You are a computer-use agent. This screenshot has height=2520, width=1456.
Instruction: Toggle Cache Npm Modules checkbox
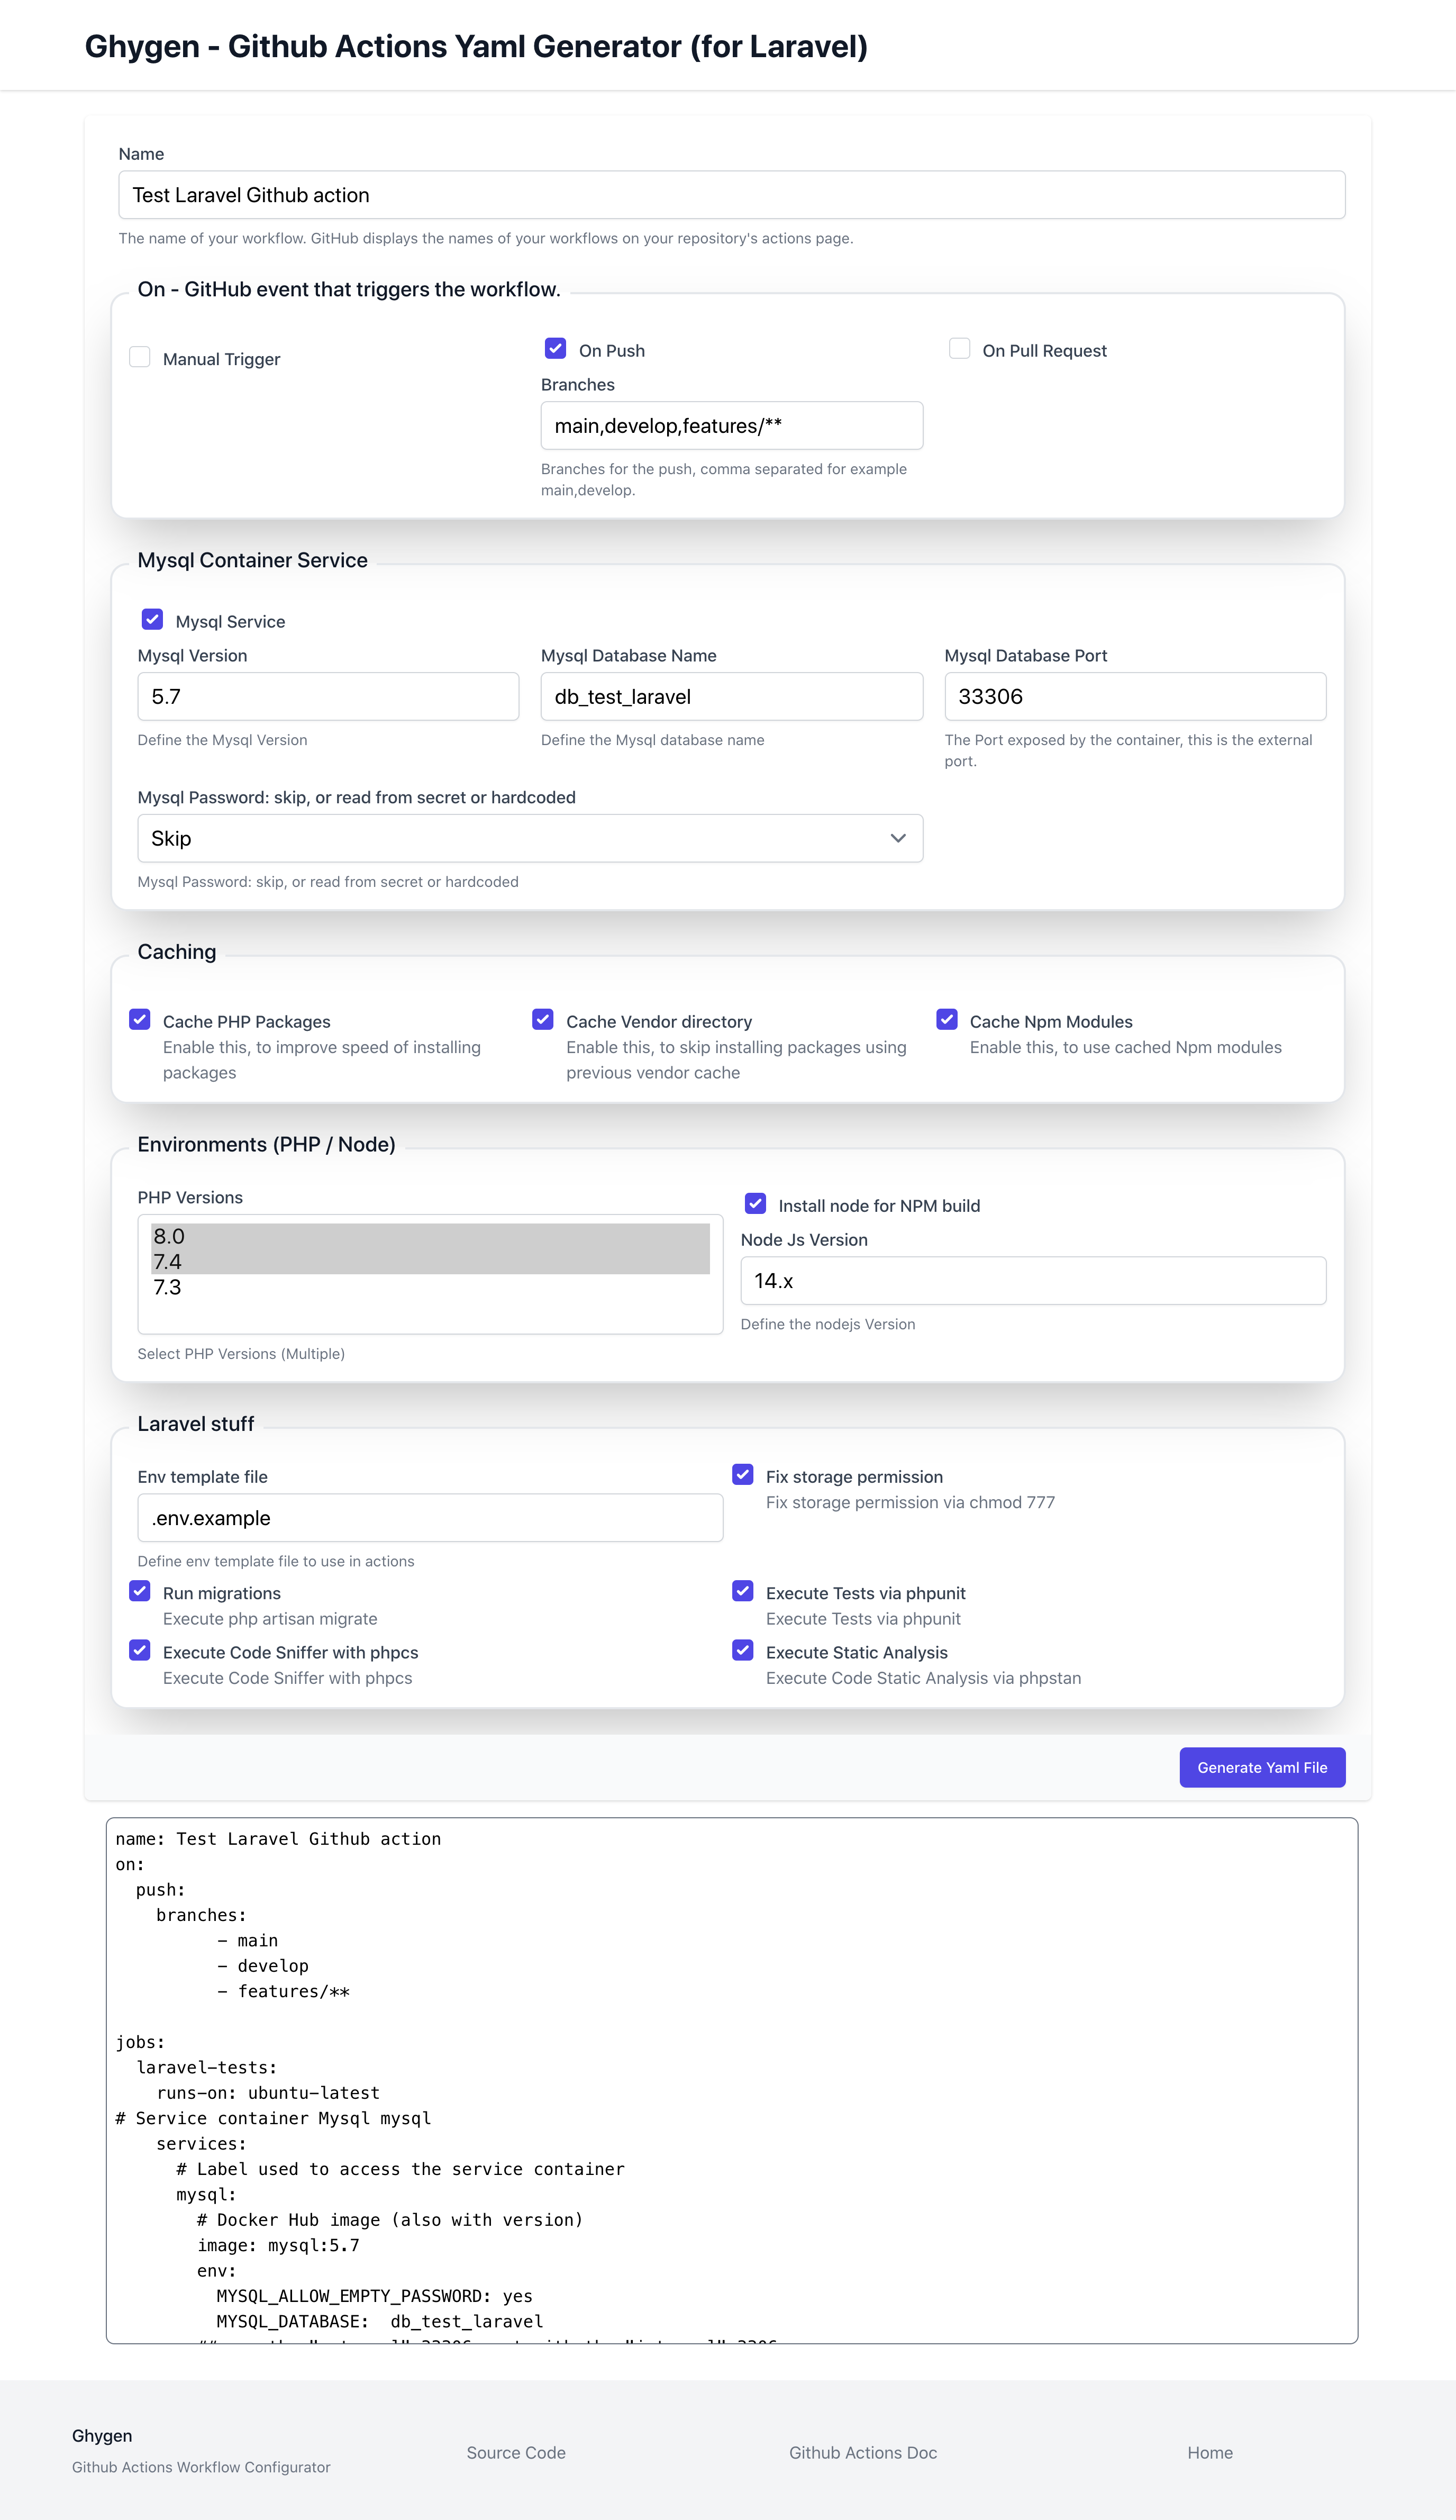946,1019
